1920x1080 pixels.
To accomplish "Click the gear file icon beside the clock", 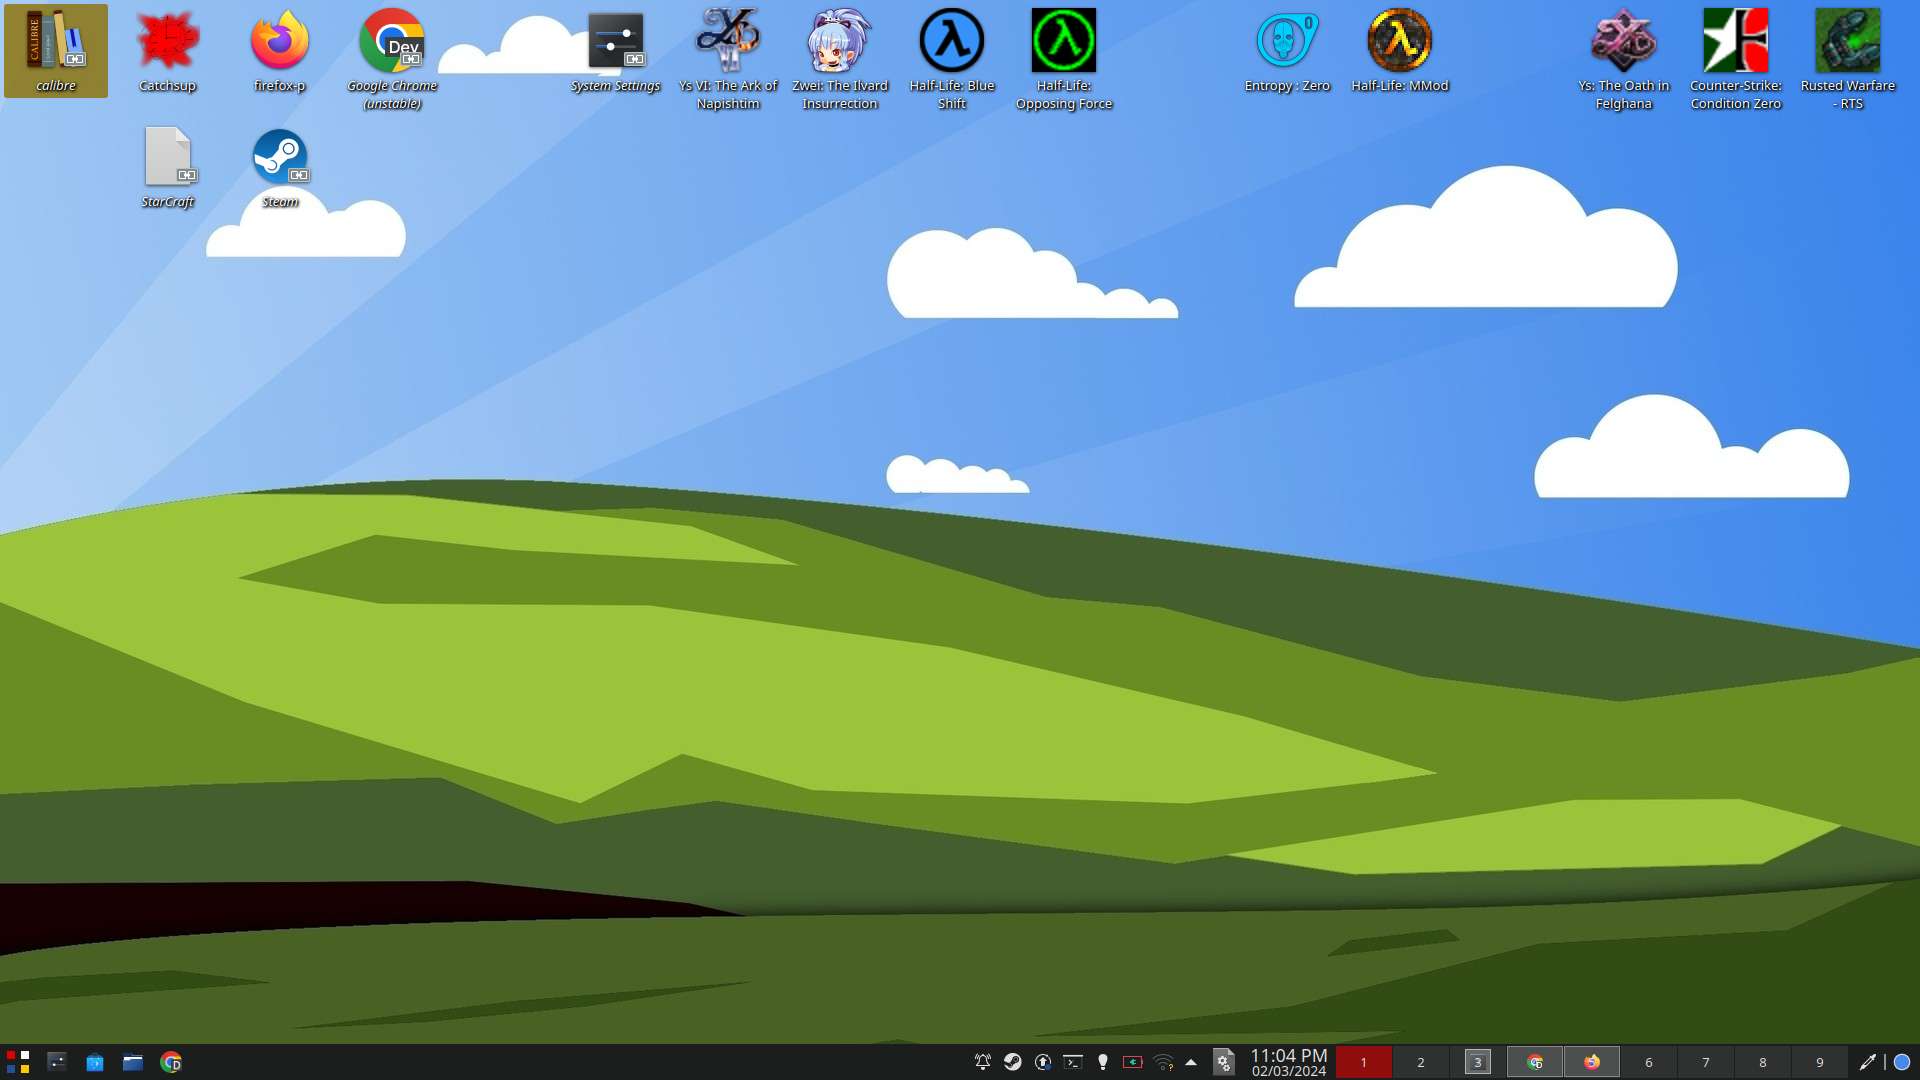I will pyautogui.click(x=1224, y=1062).
